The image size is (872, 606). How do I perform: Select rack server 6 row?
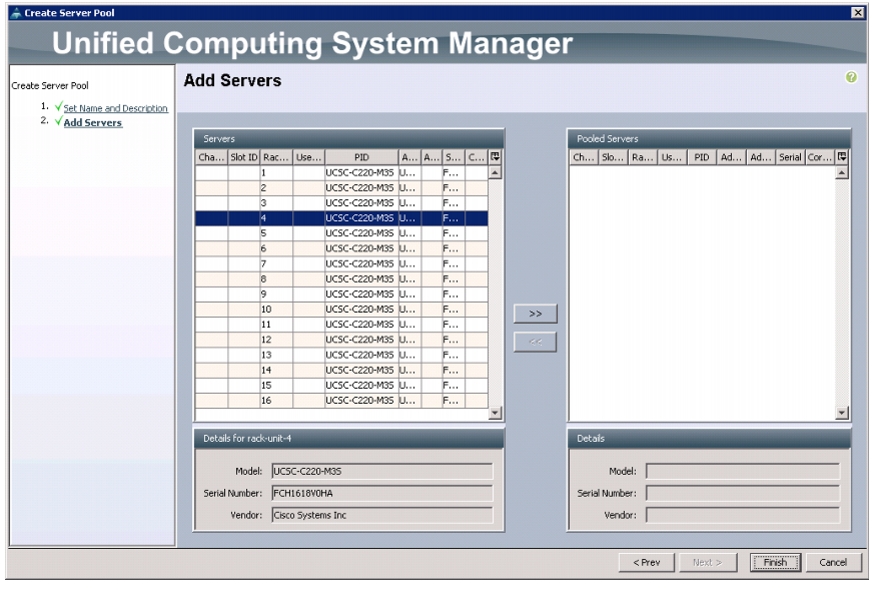click(x=341, y=249)
